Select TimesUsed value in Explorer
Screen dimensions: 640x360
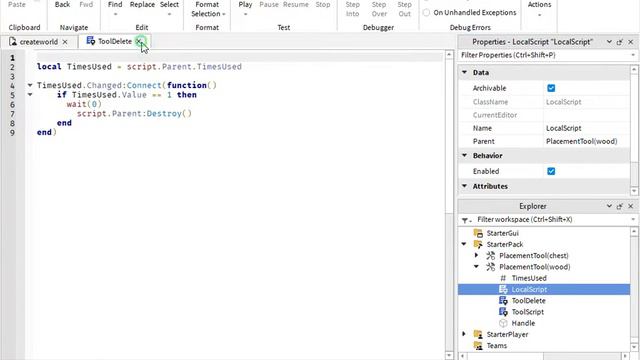[529, 278]
